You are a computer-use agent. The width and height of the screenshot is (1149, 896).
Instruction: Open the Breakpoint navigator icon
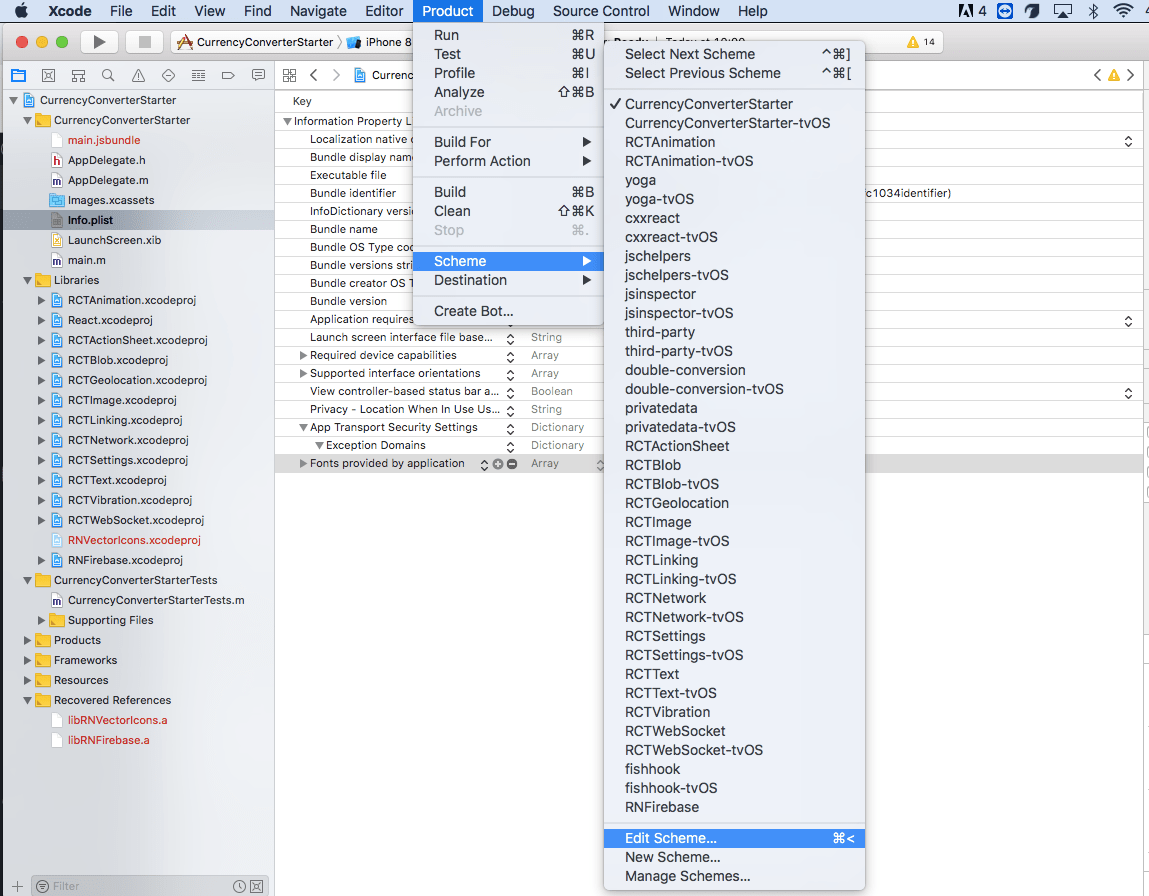(228, 75)
